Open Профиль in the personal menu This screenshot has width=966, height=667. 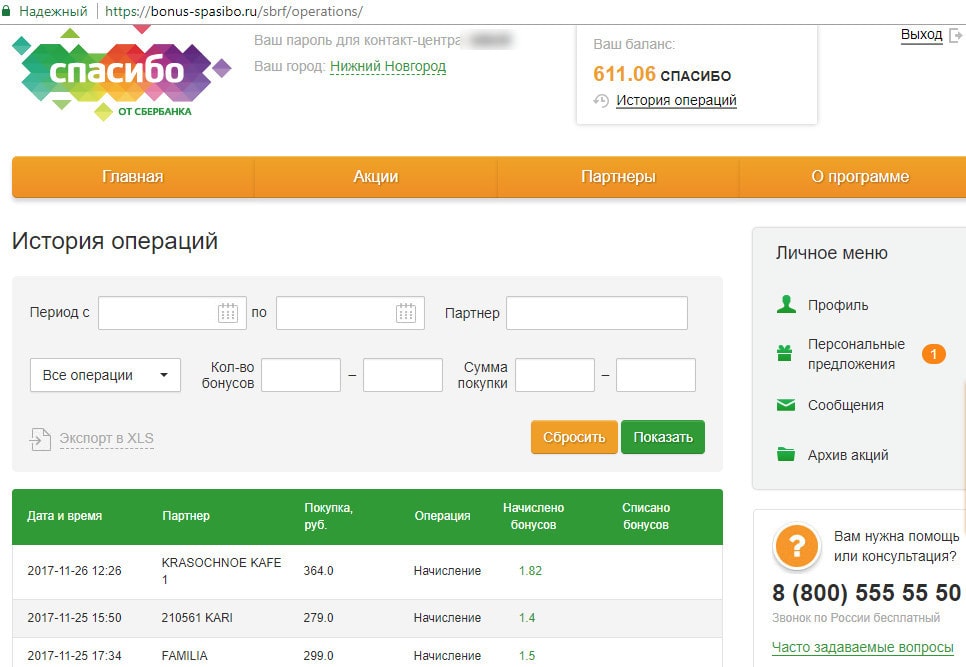pos(838,305)
